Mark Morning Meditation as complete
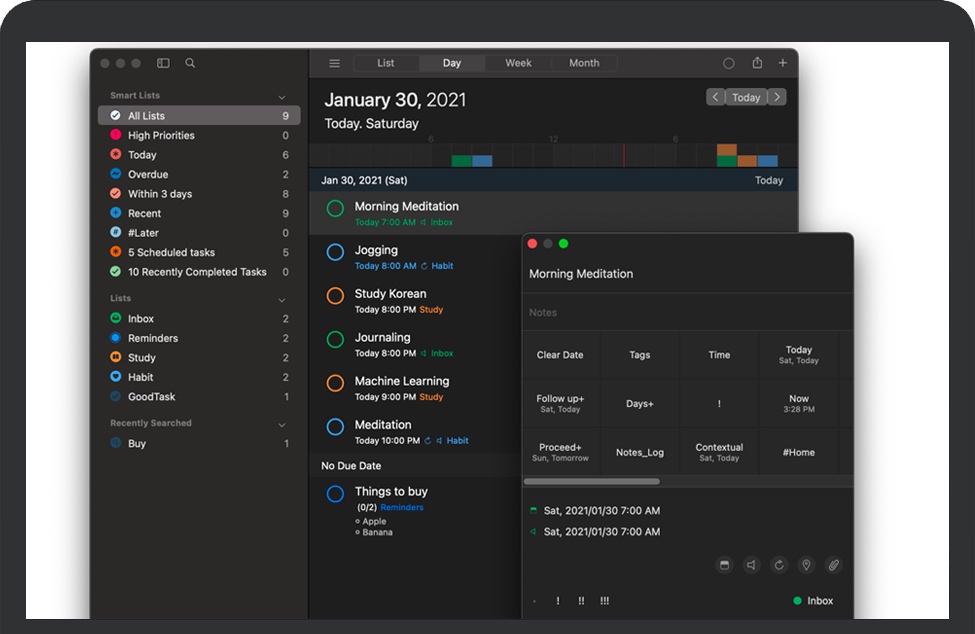Screen dimensions: 975x634 336,208
